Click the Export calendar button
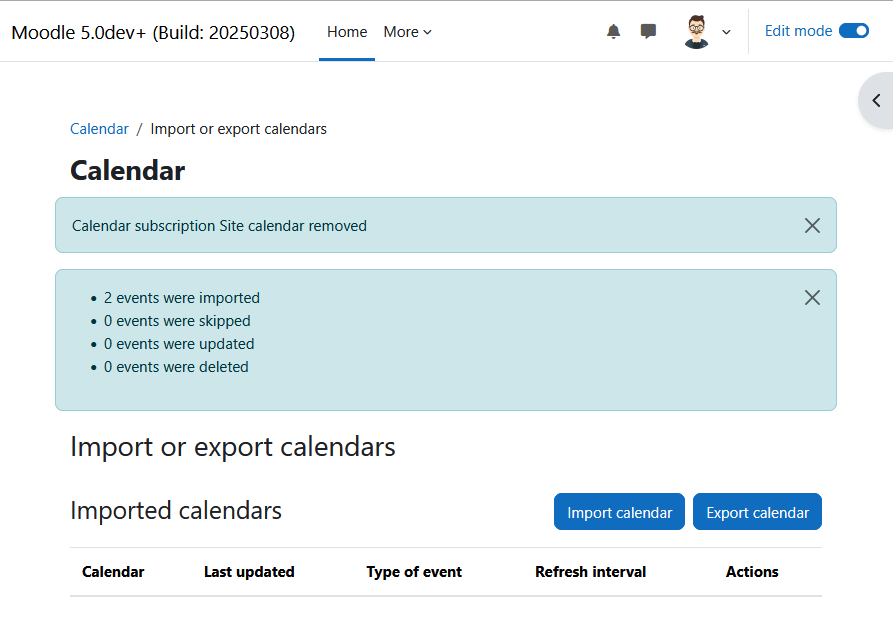Screen dimensions: 893x625 (x=757, y=512)
